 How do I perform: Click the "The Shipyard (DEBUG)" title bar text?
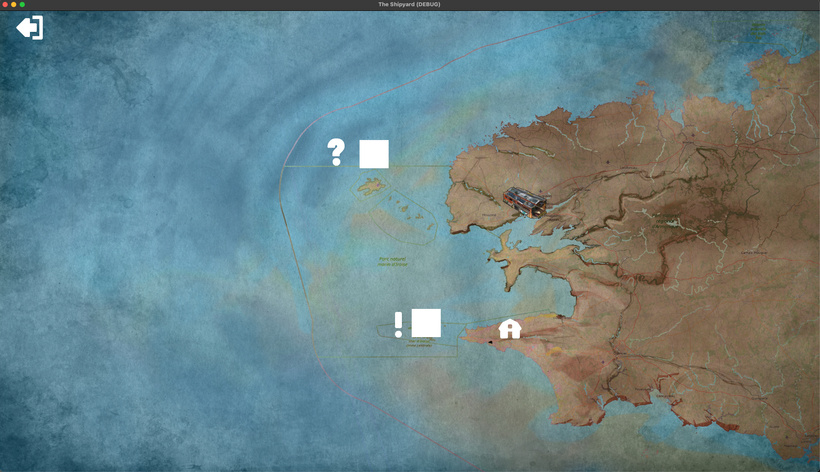409,5
